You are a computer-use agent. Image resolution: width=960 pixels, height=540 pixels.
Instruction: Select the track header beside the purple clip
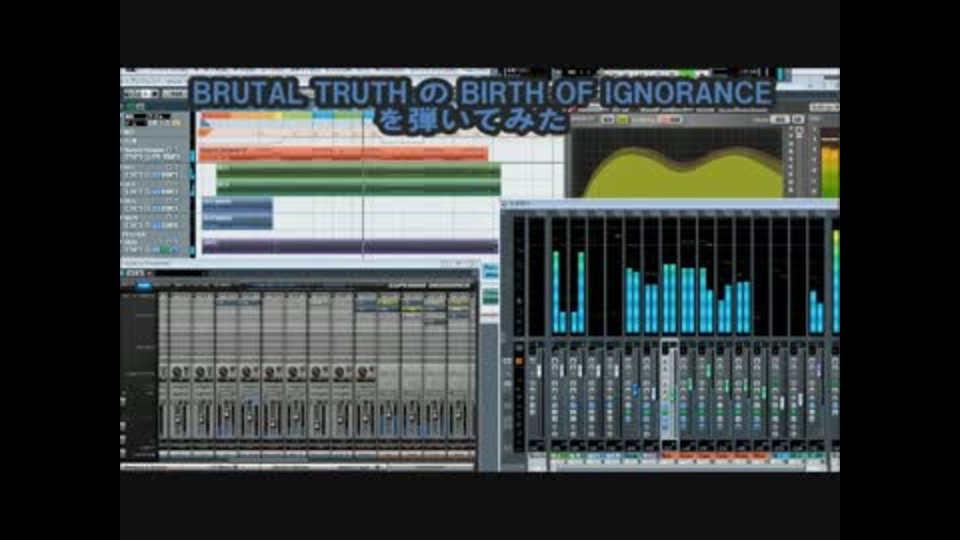[157, 246]
